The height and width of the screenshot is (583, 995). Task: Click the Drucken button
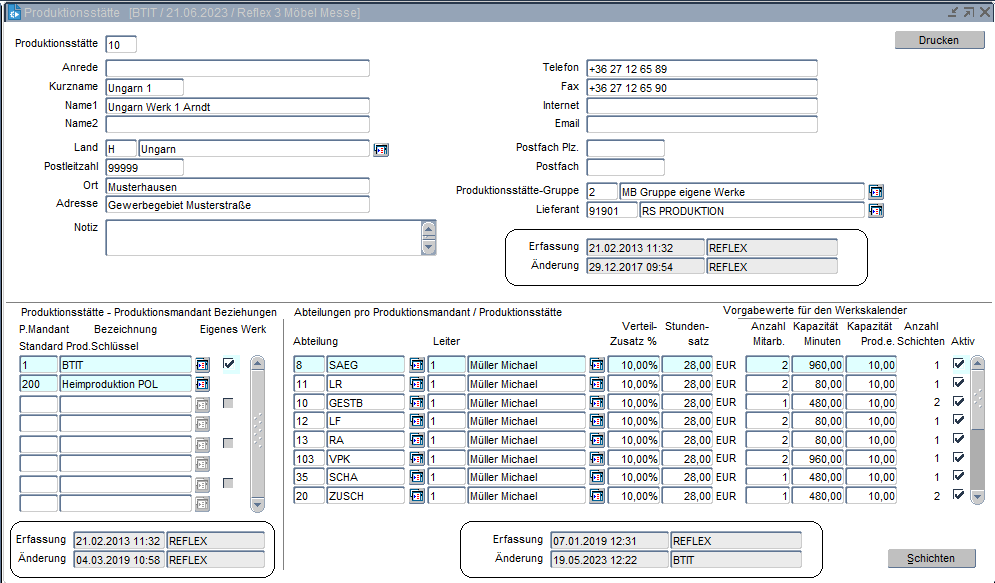point(939,40)
